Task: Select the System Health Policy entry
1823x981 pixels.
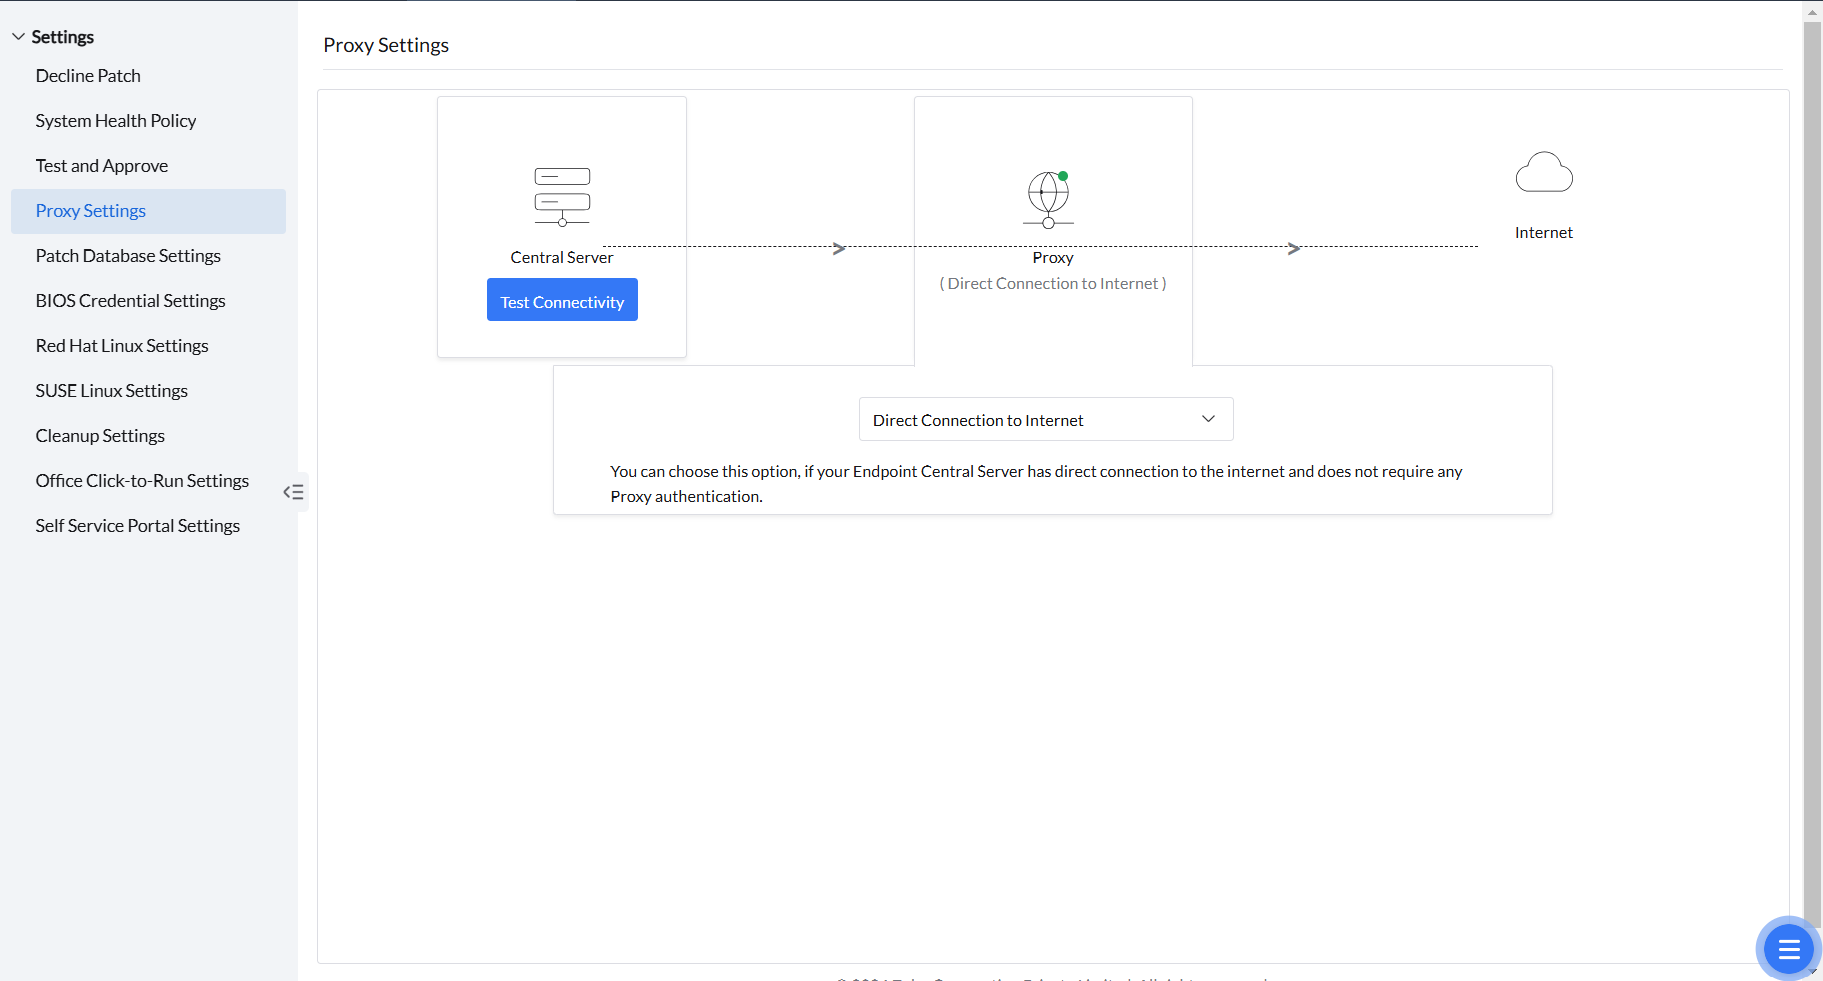Action: [x=115, y=120]
